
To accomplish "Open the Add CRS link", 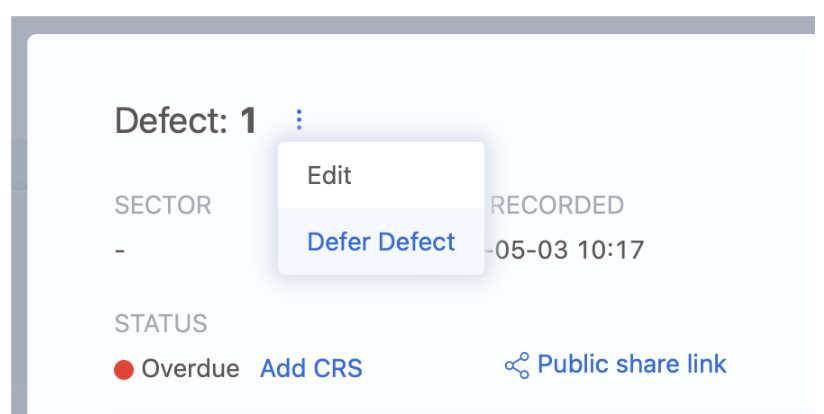I will coord(311,369).
